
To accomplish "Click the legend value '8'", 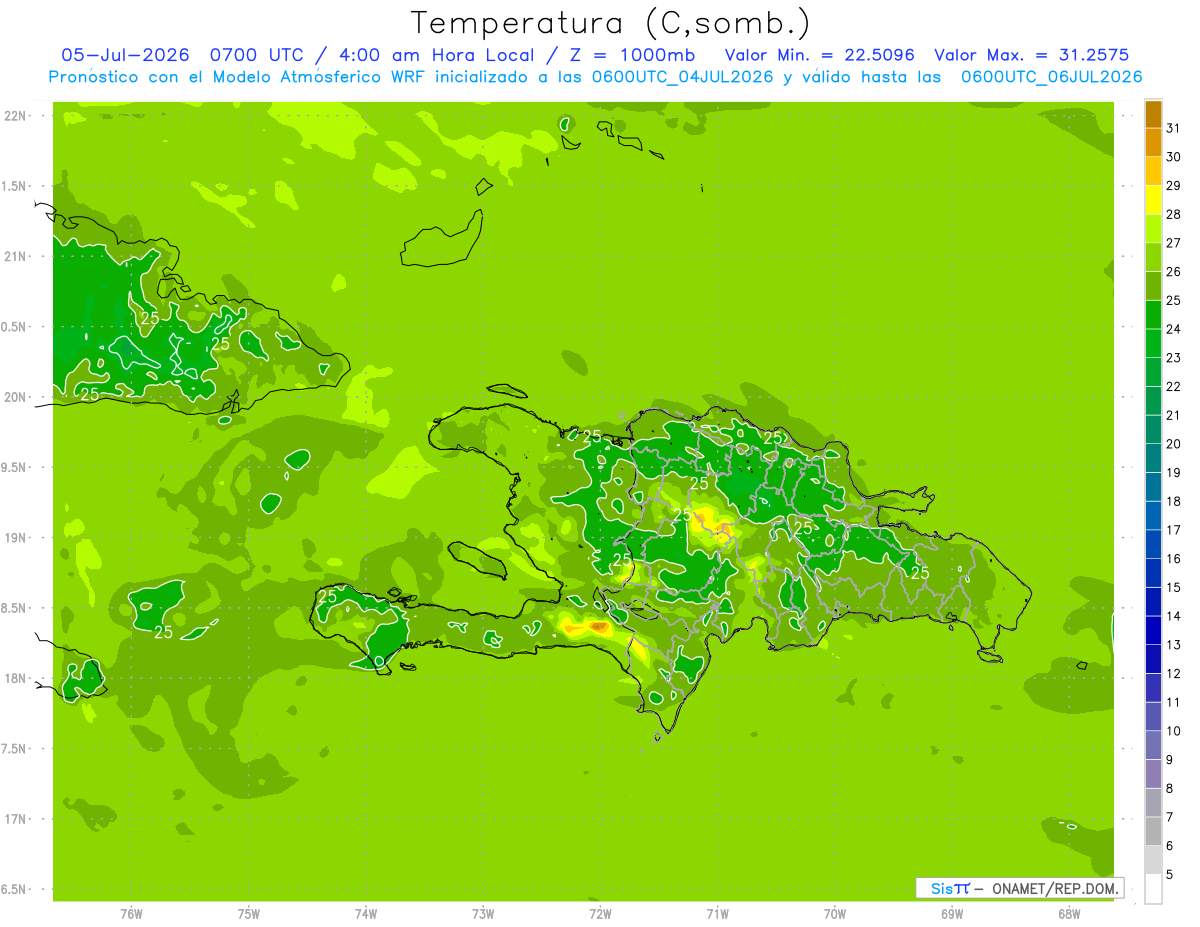I will 1169,789.
